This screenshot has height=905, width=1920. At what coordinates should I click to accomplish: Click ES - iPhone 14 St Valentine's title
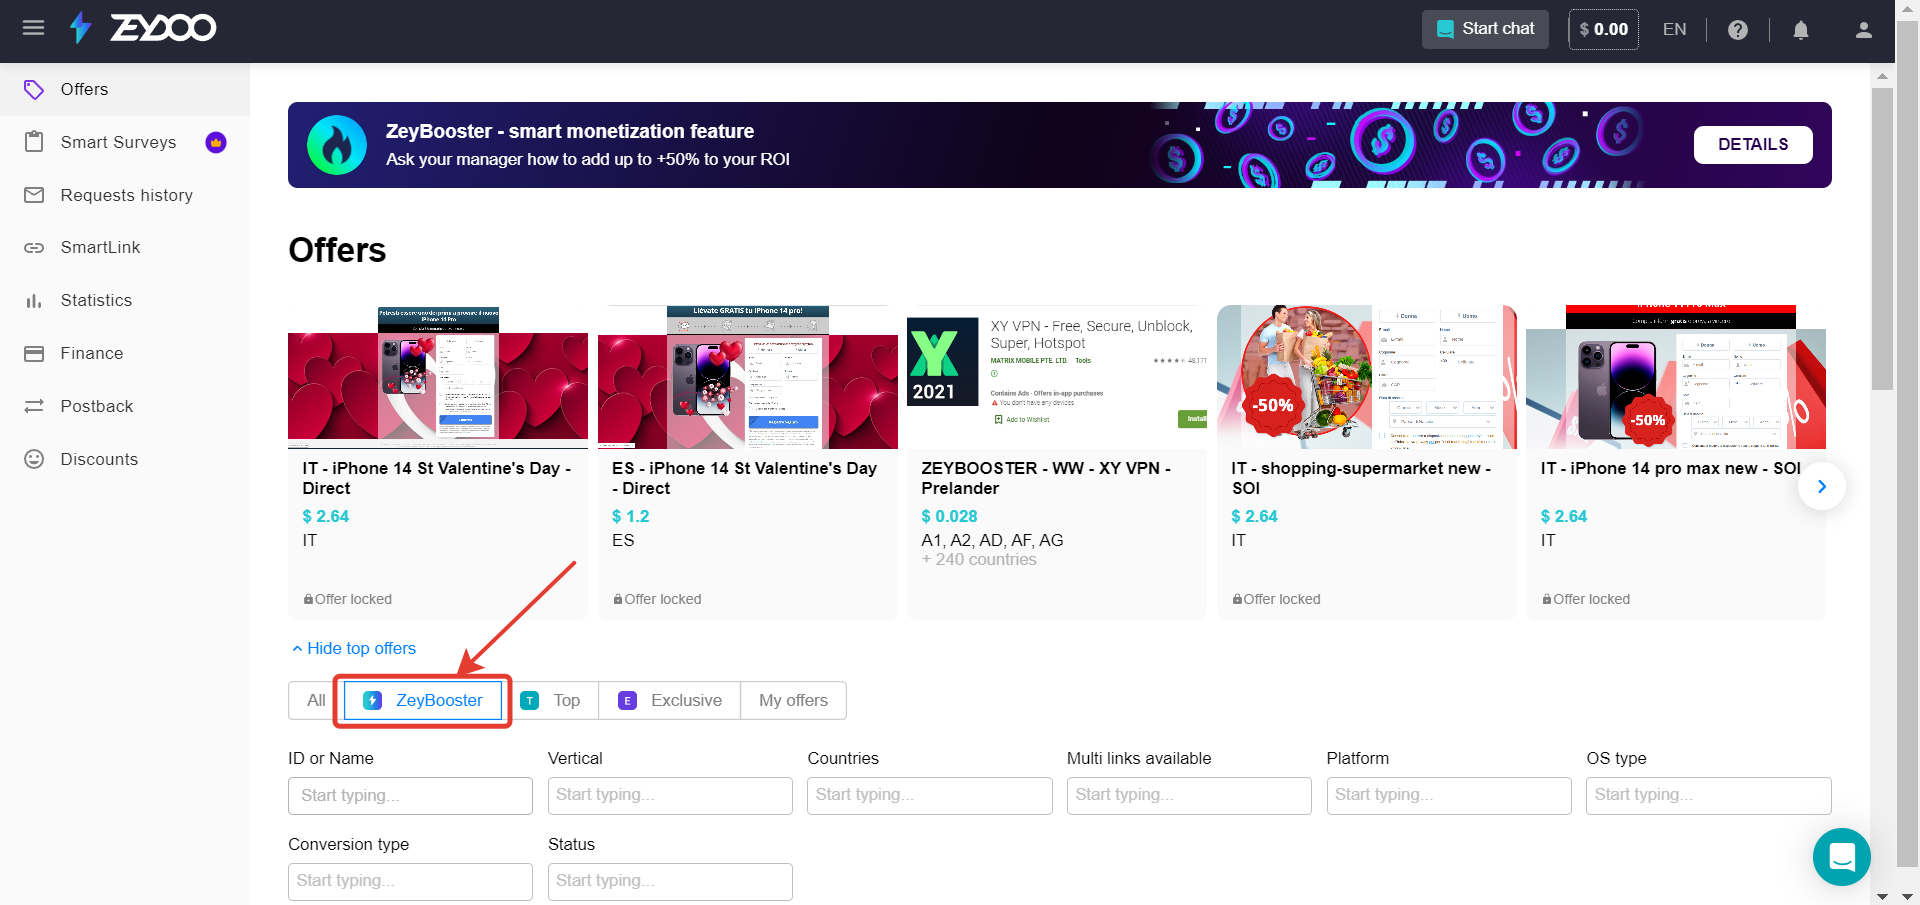[x=744, y=478]
